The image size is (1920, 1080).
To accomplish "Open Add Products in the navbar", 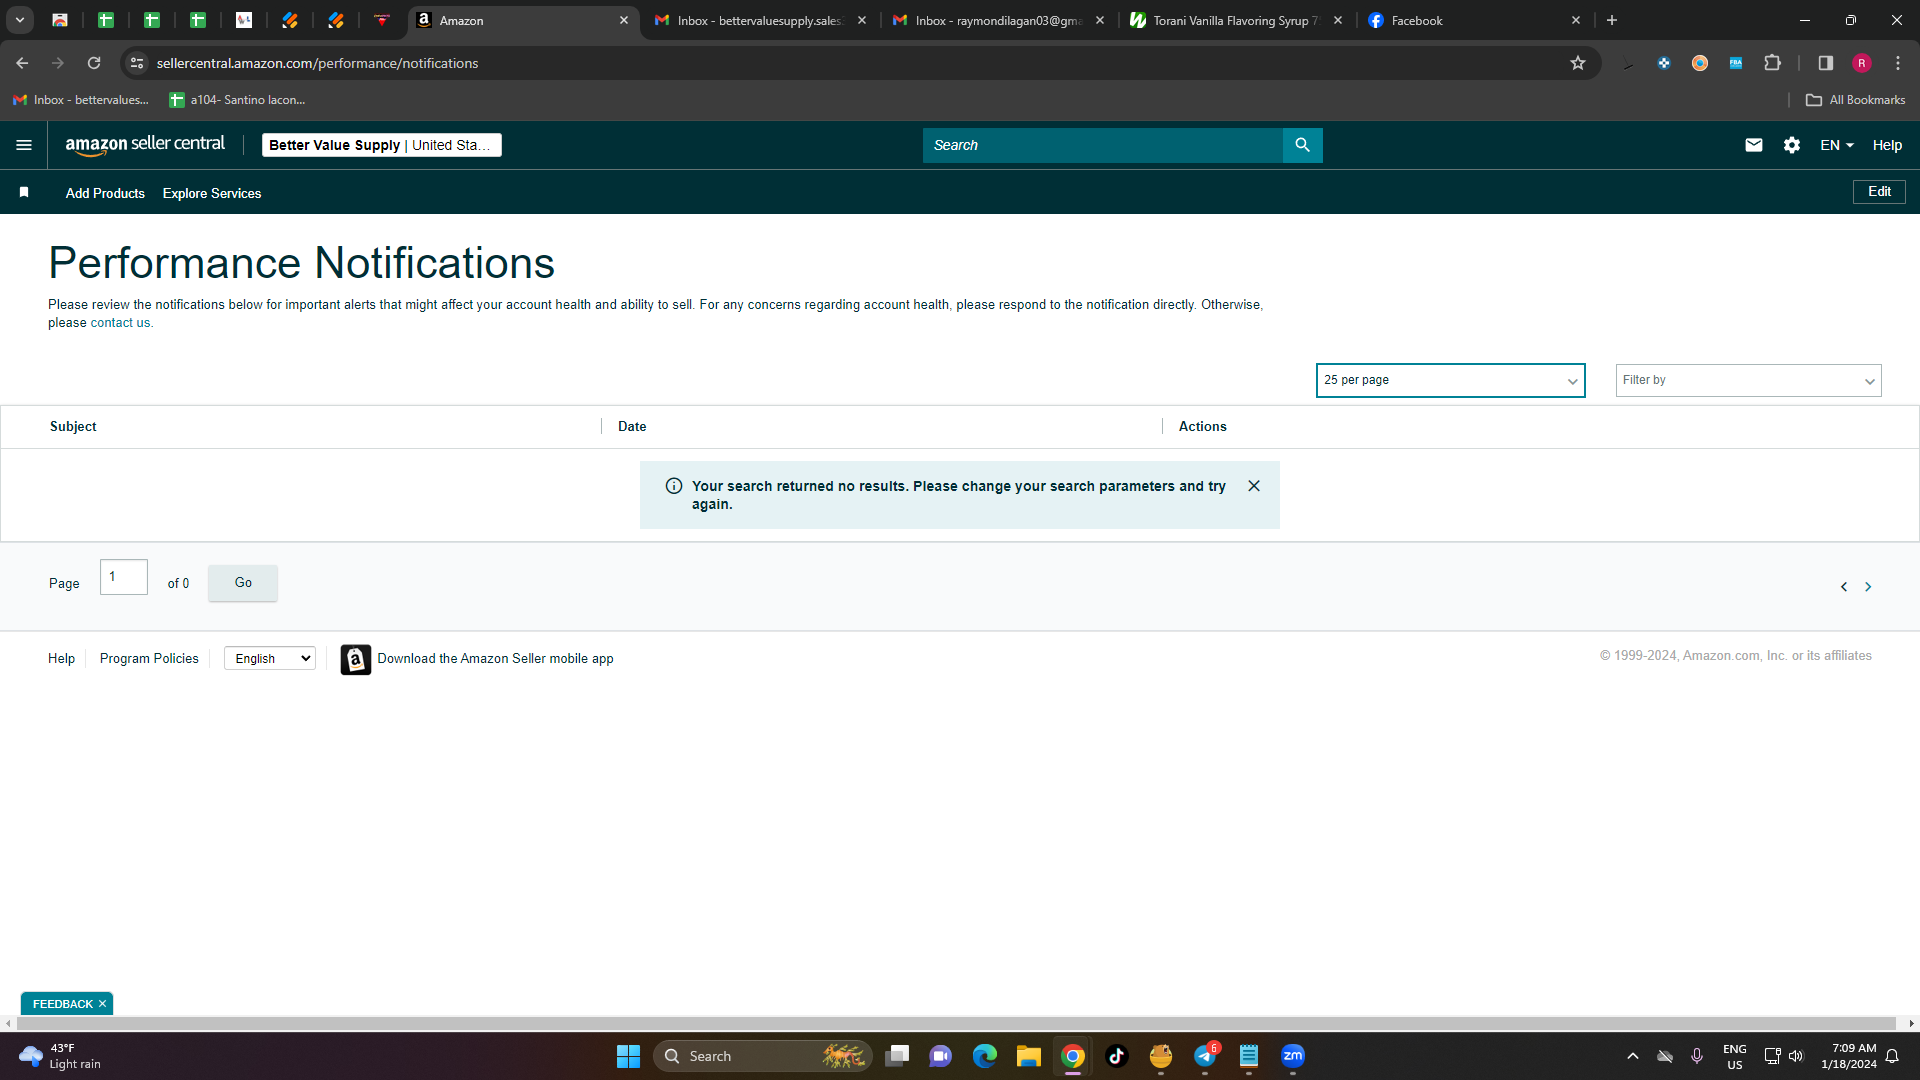I will pyautogui.click(x=105, y=193).
